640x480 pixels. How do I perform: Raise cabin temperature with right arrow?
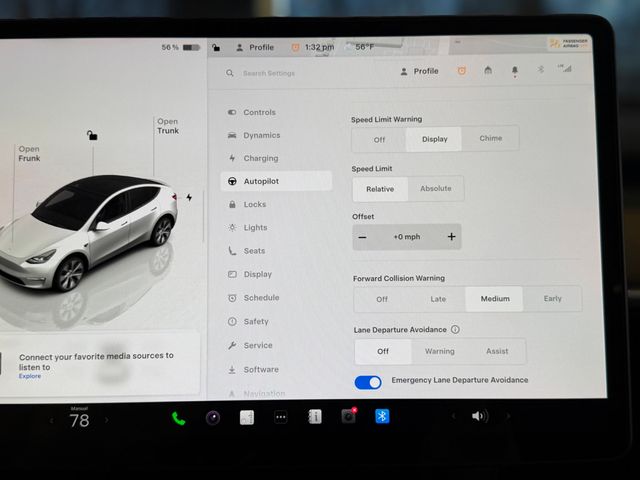[107, 420]
